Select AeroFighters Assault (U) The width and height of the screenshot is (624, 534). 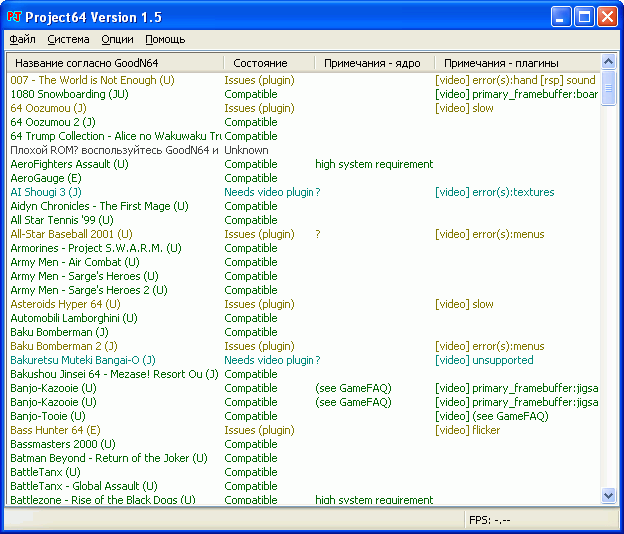69,164
